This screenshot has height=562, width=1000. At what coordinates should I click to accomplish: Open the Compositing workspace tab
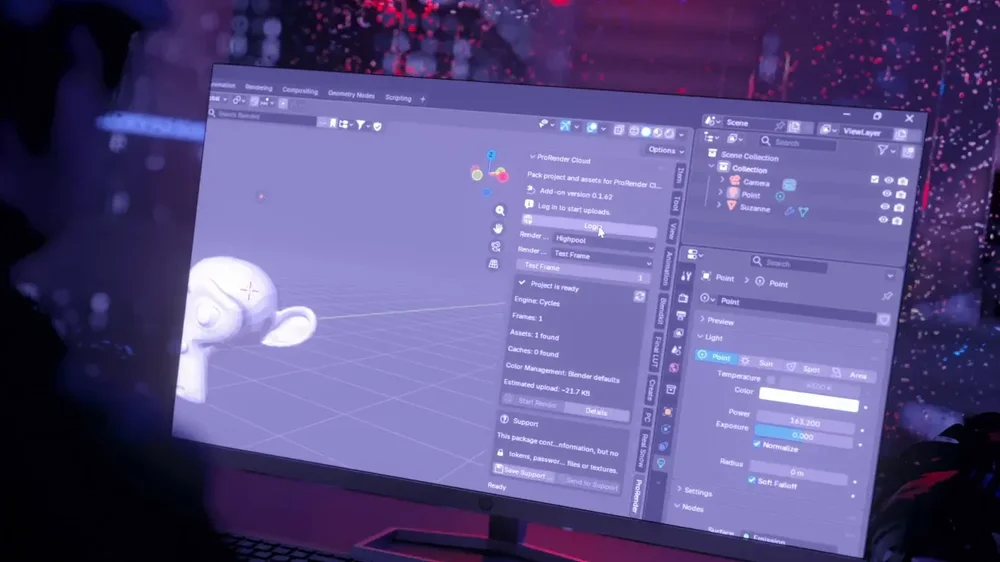(300, 91)
